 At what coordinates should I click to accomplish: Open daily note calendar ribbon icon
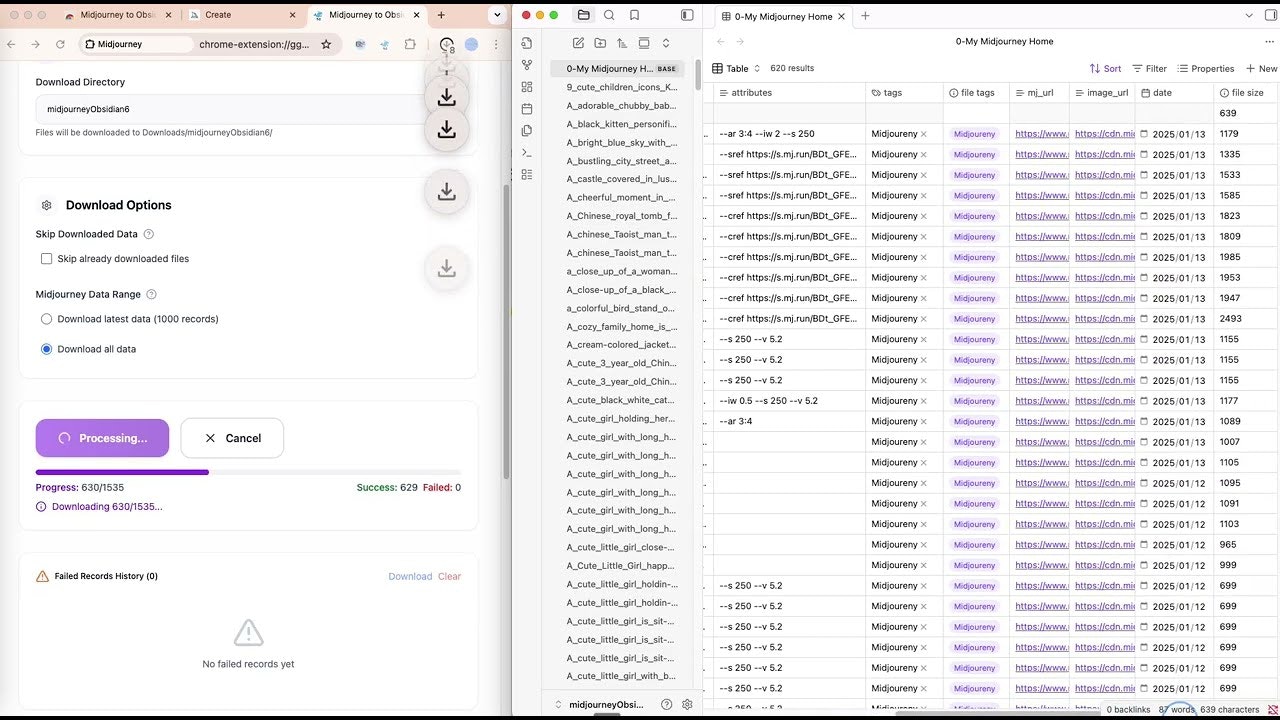click(x=527, y=109)
